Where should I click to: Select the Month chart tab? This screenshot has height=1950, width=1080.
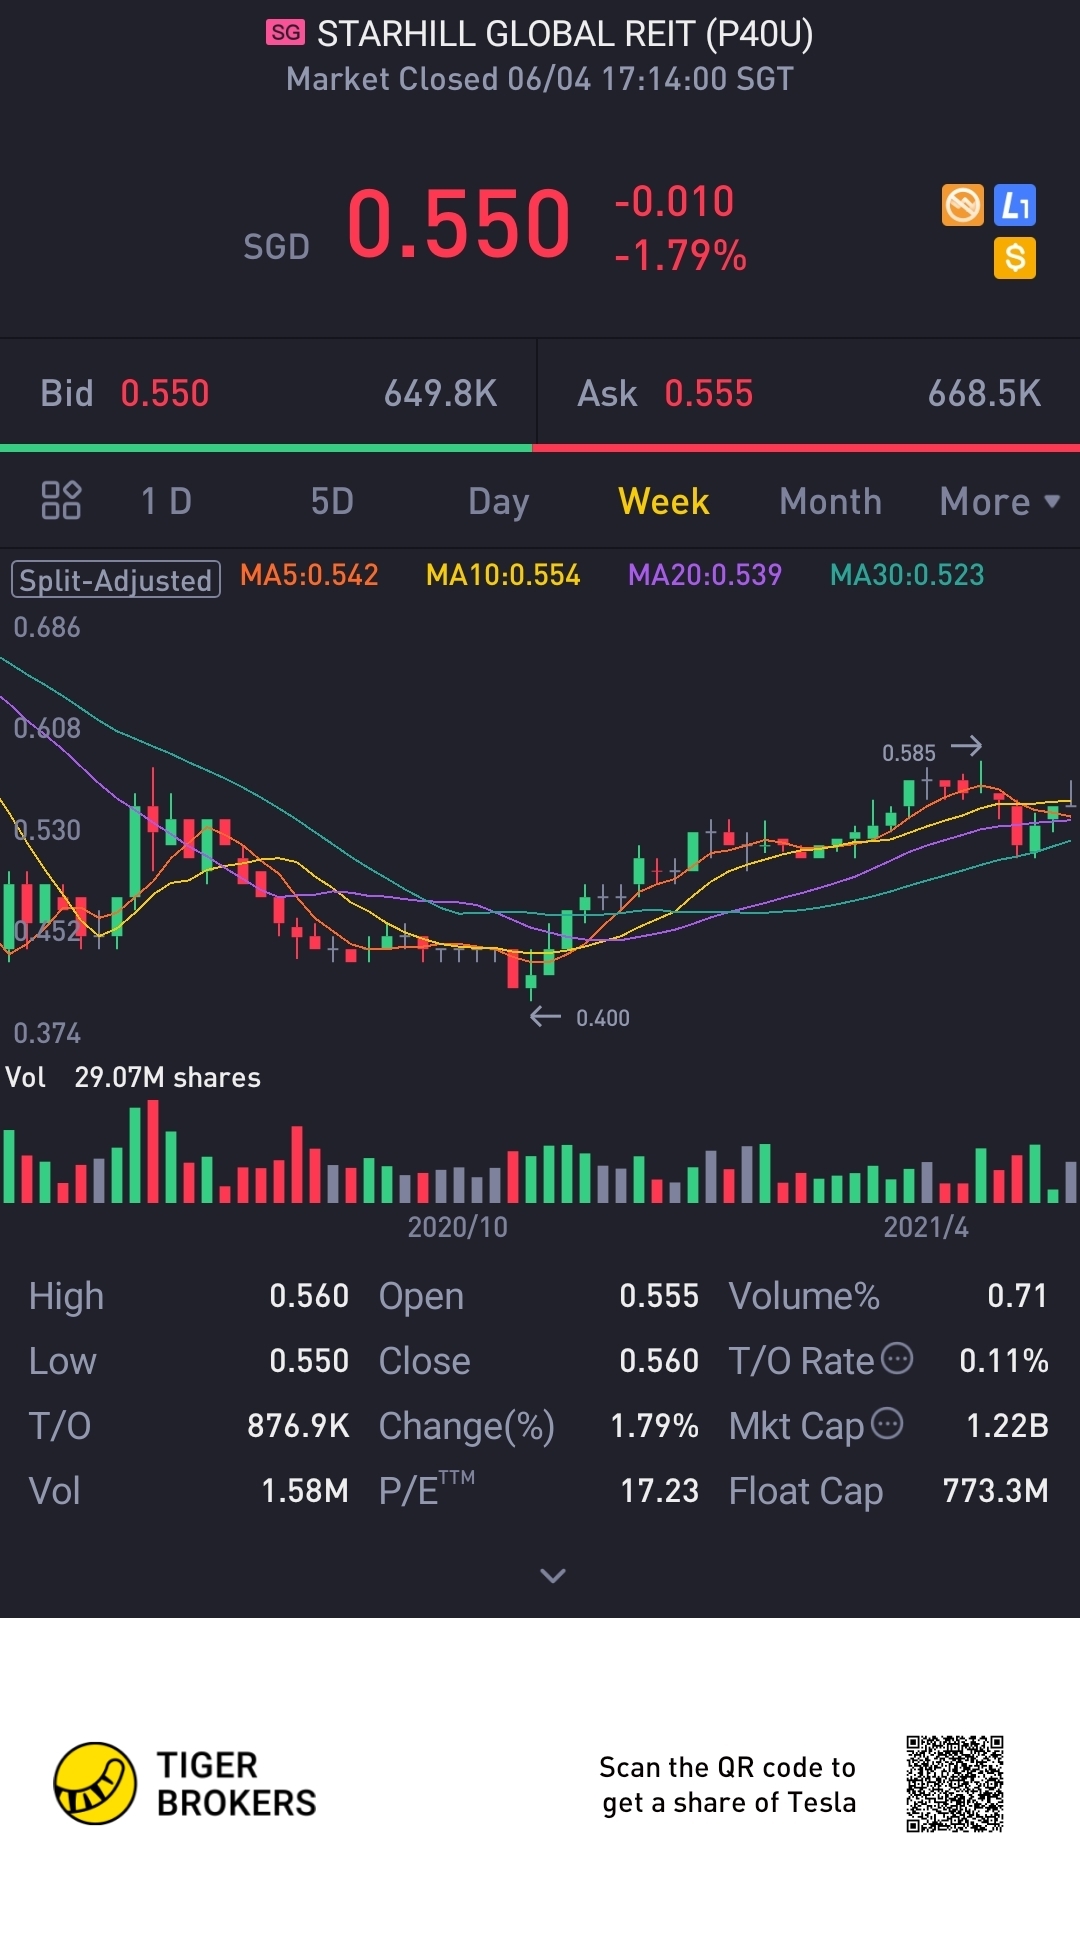tap(830, 501)
